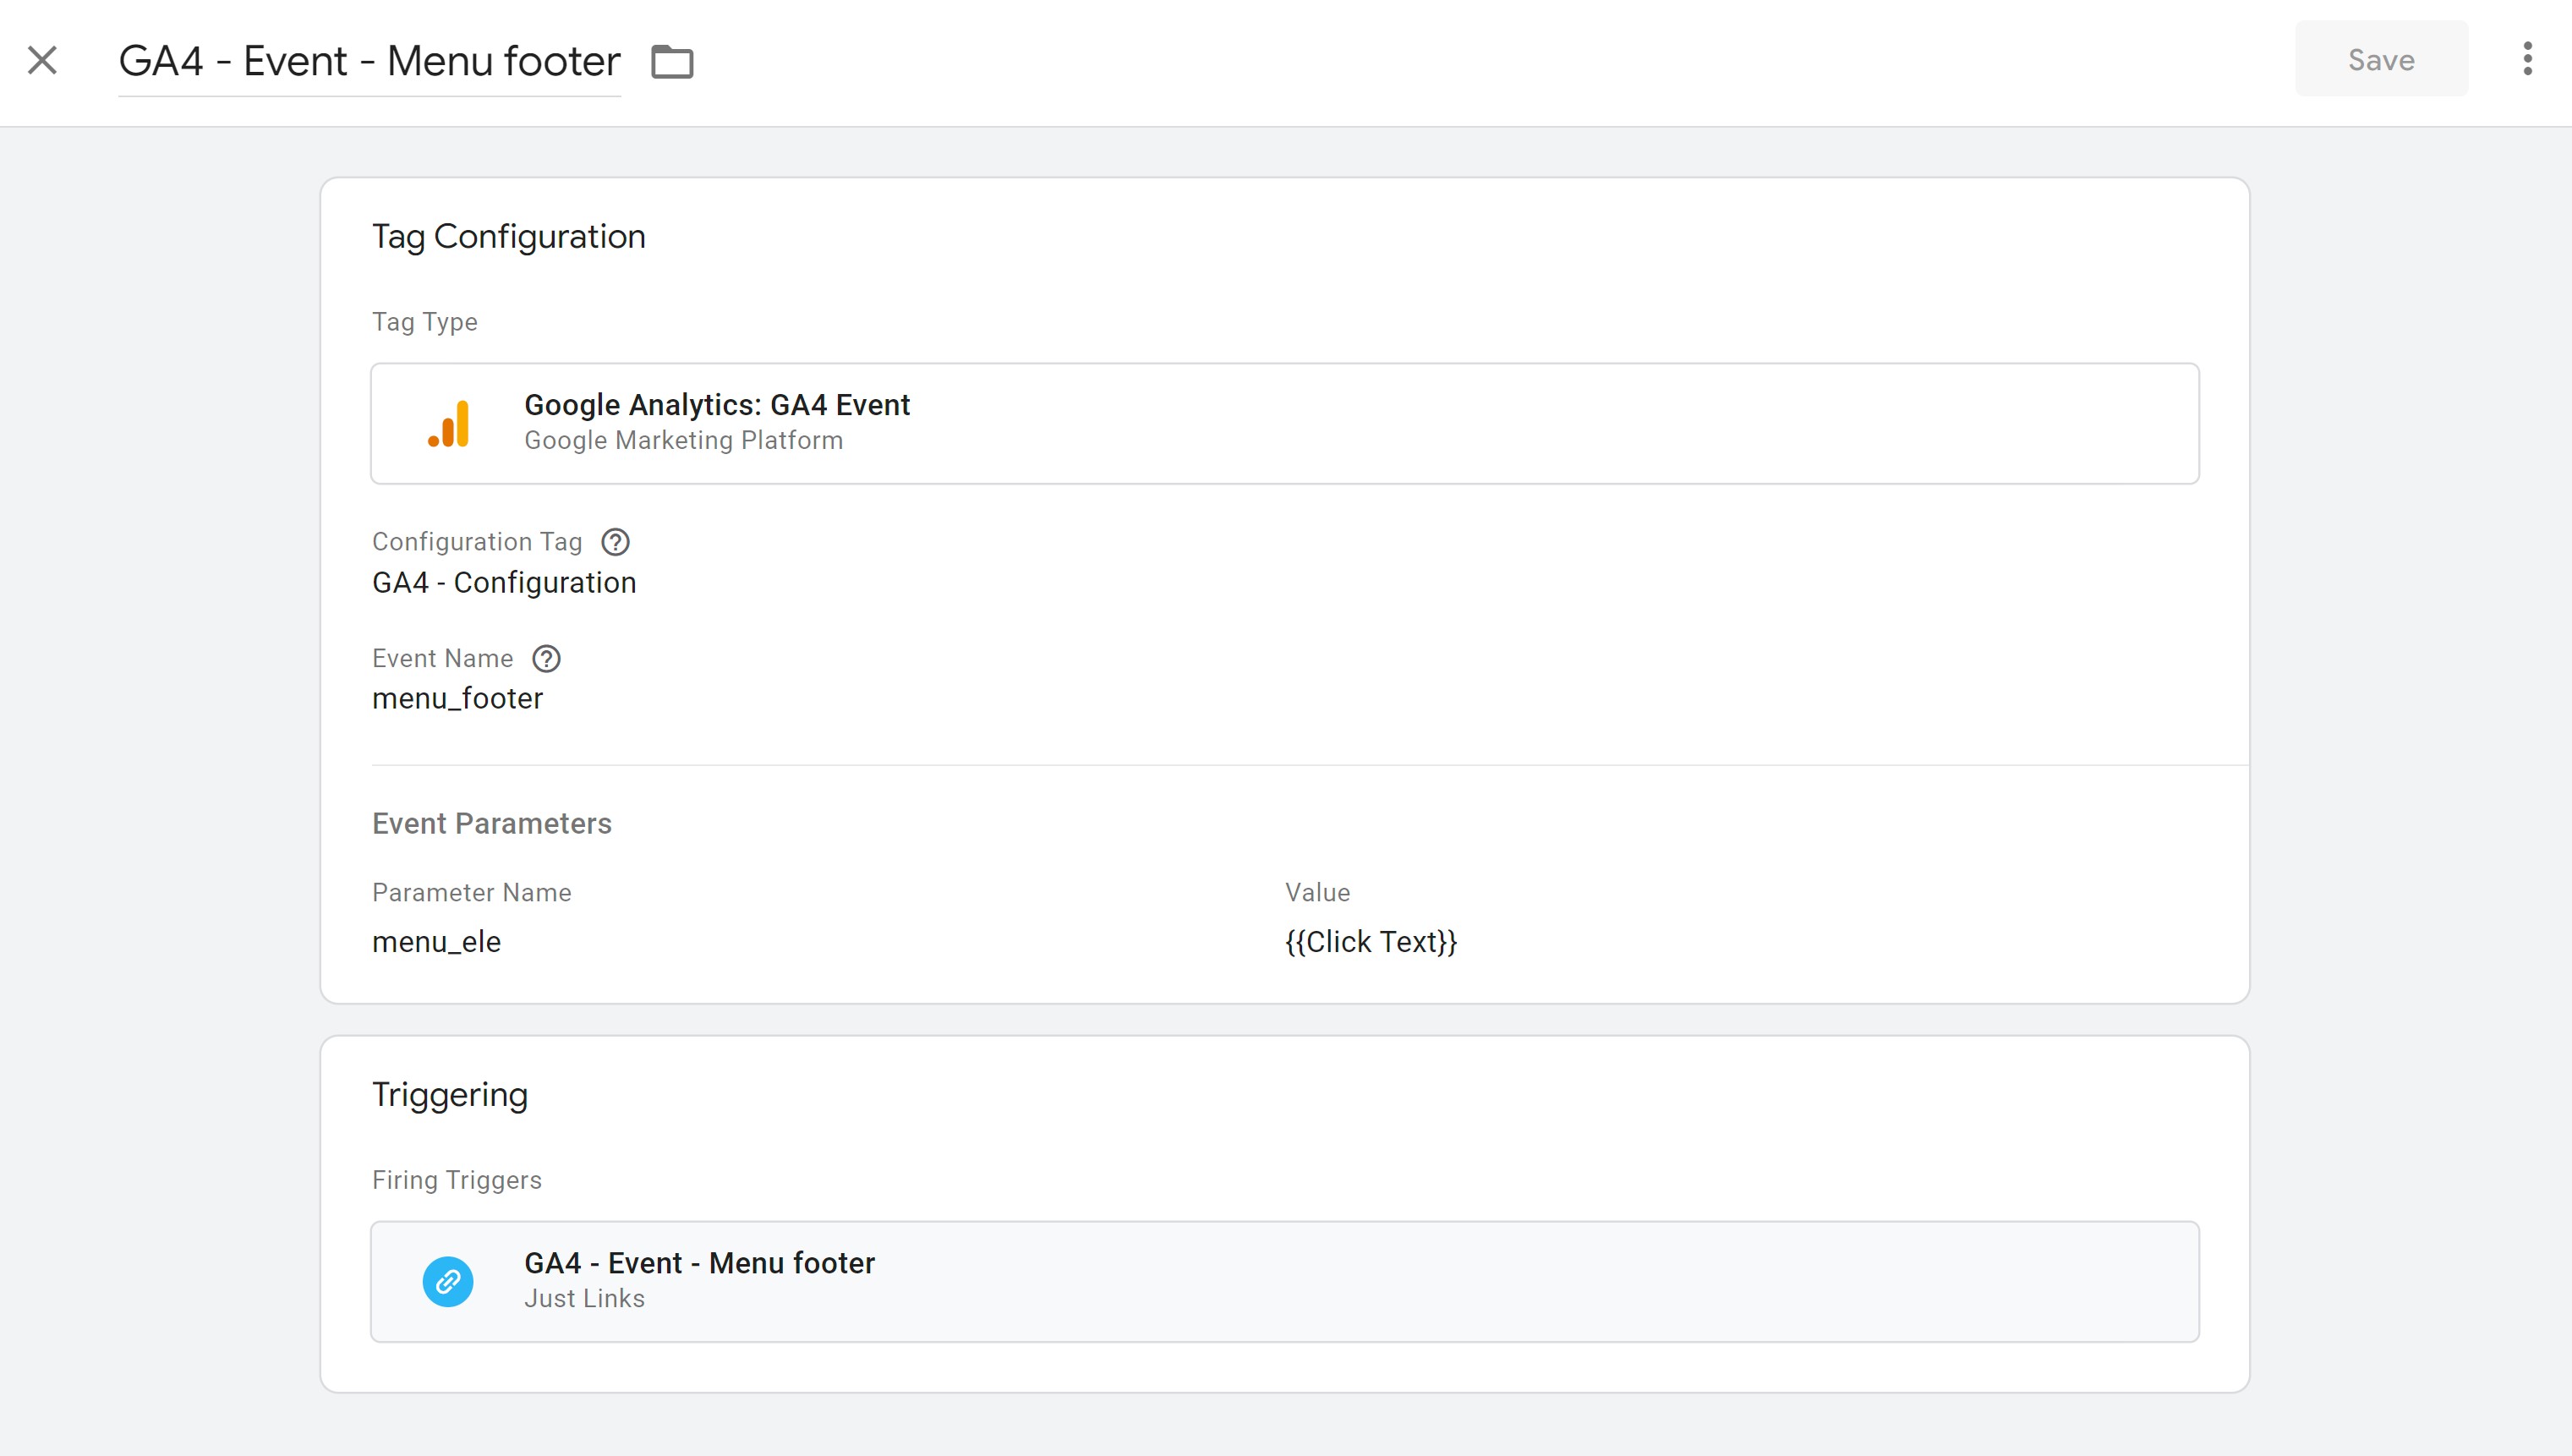Click the blue link icon on Just Links trigger
Image resolution: width=2572 pixels, height=1456 pixels.
(448, 1281)
